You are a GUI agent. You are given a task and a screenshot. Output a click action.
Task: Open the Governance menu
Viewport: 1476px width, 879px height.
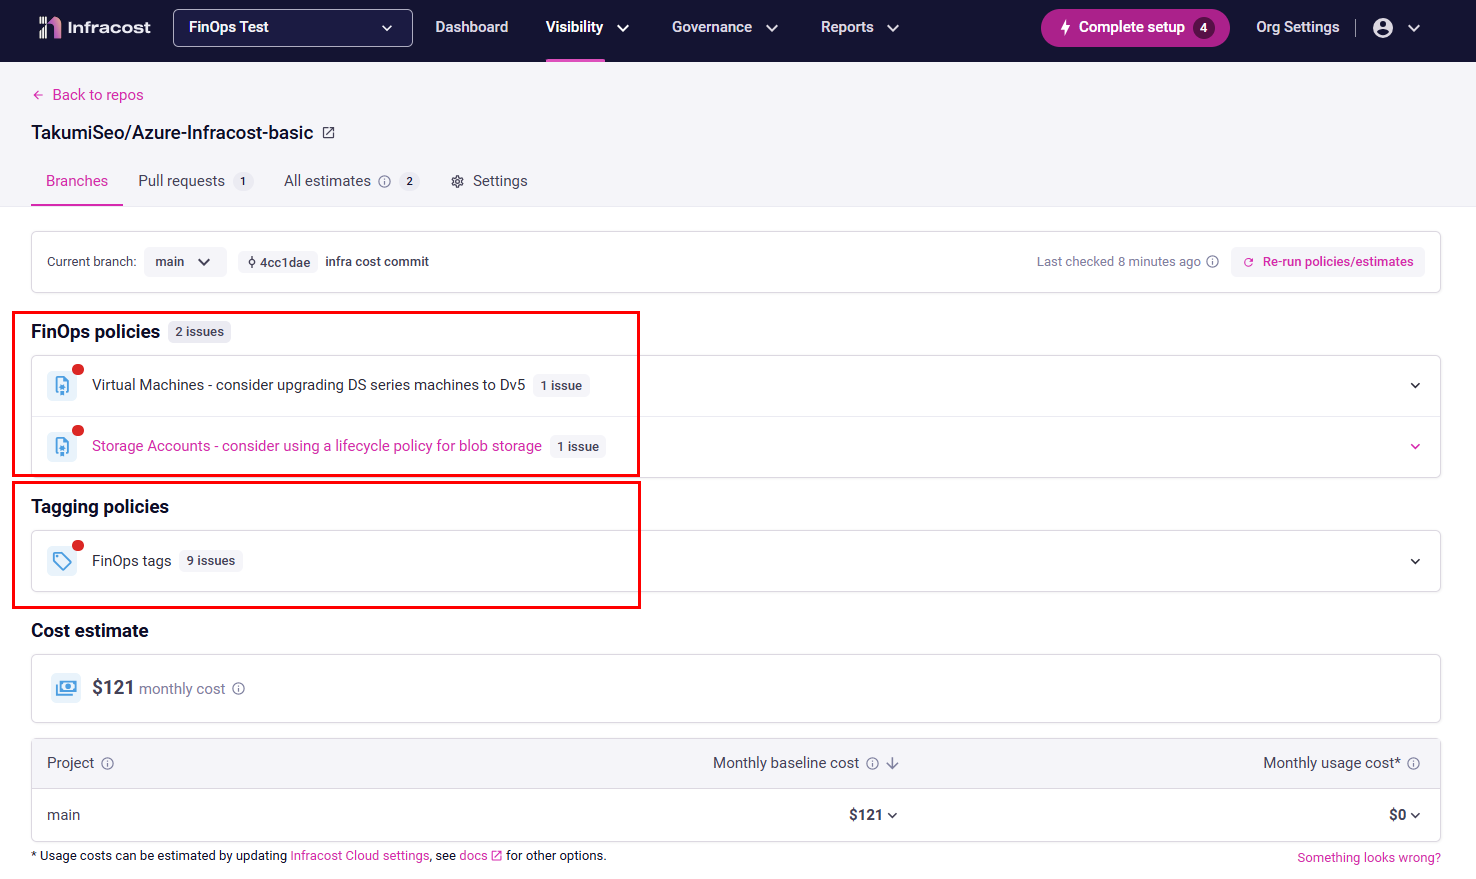click(x=724, y=28)
